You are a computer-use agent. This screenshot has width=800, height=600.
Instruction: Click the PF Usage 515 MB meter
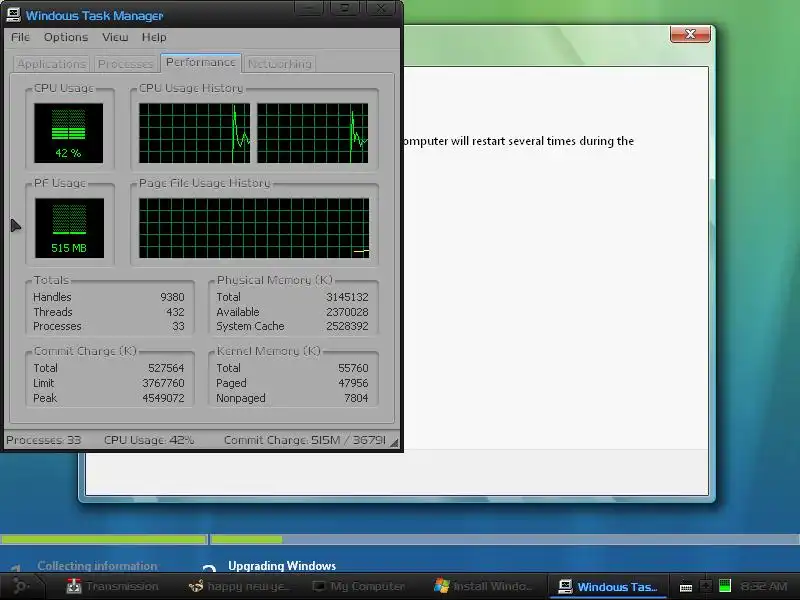click(69, 228)
